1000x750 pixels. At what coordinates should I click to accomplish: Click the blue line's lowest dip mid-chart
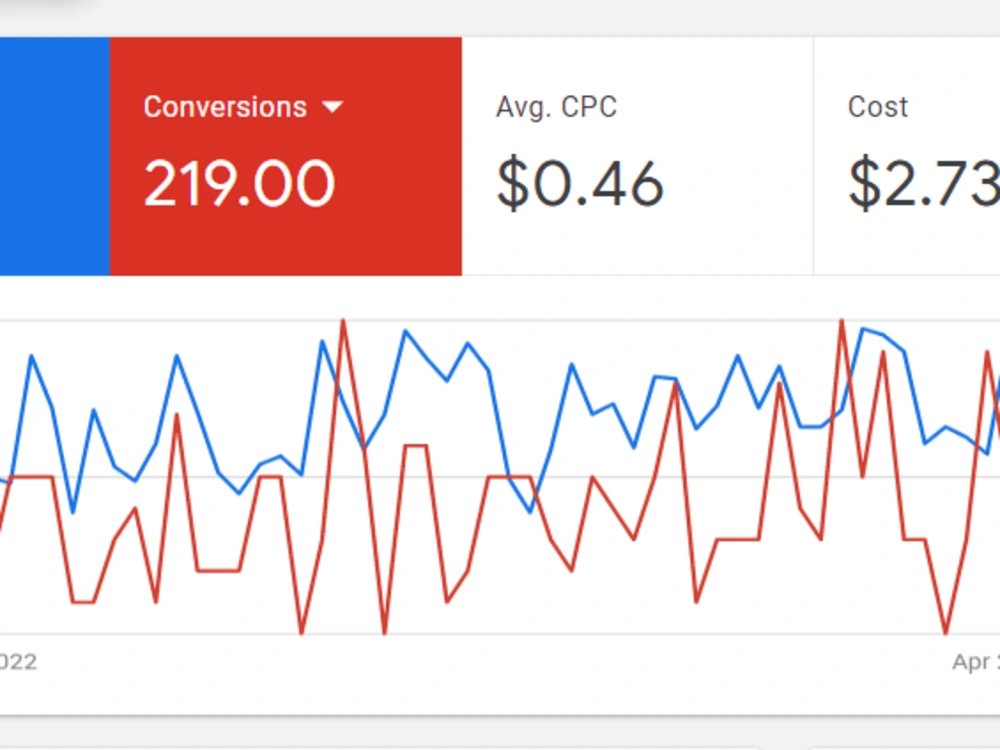point(530,511)
